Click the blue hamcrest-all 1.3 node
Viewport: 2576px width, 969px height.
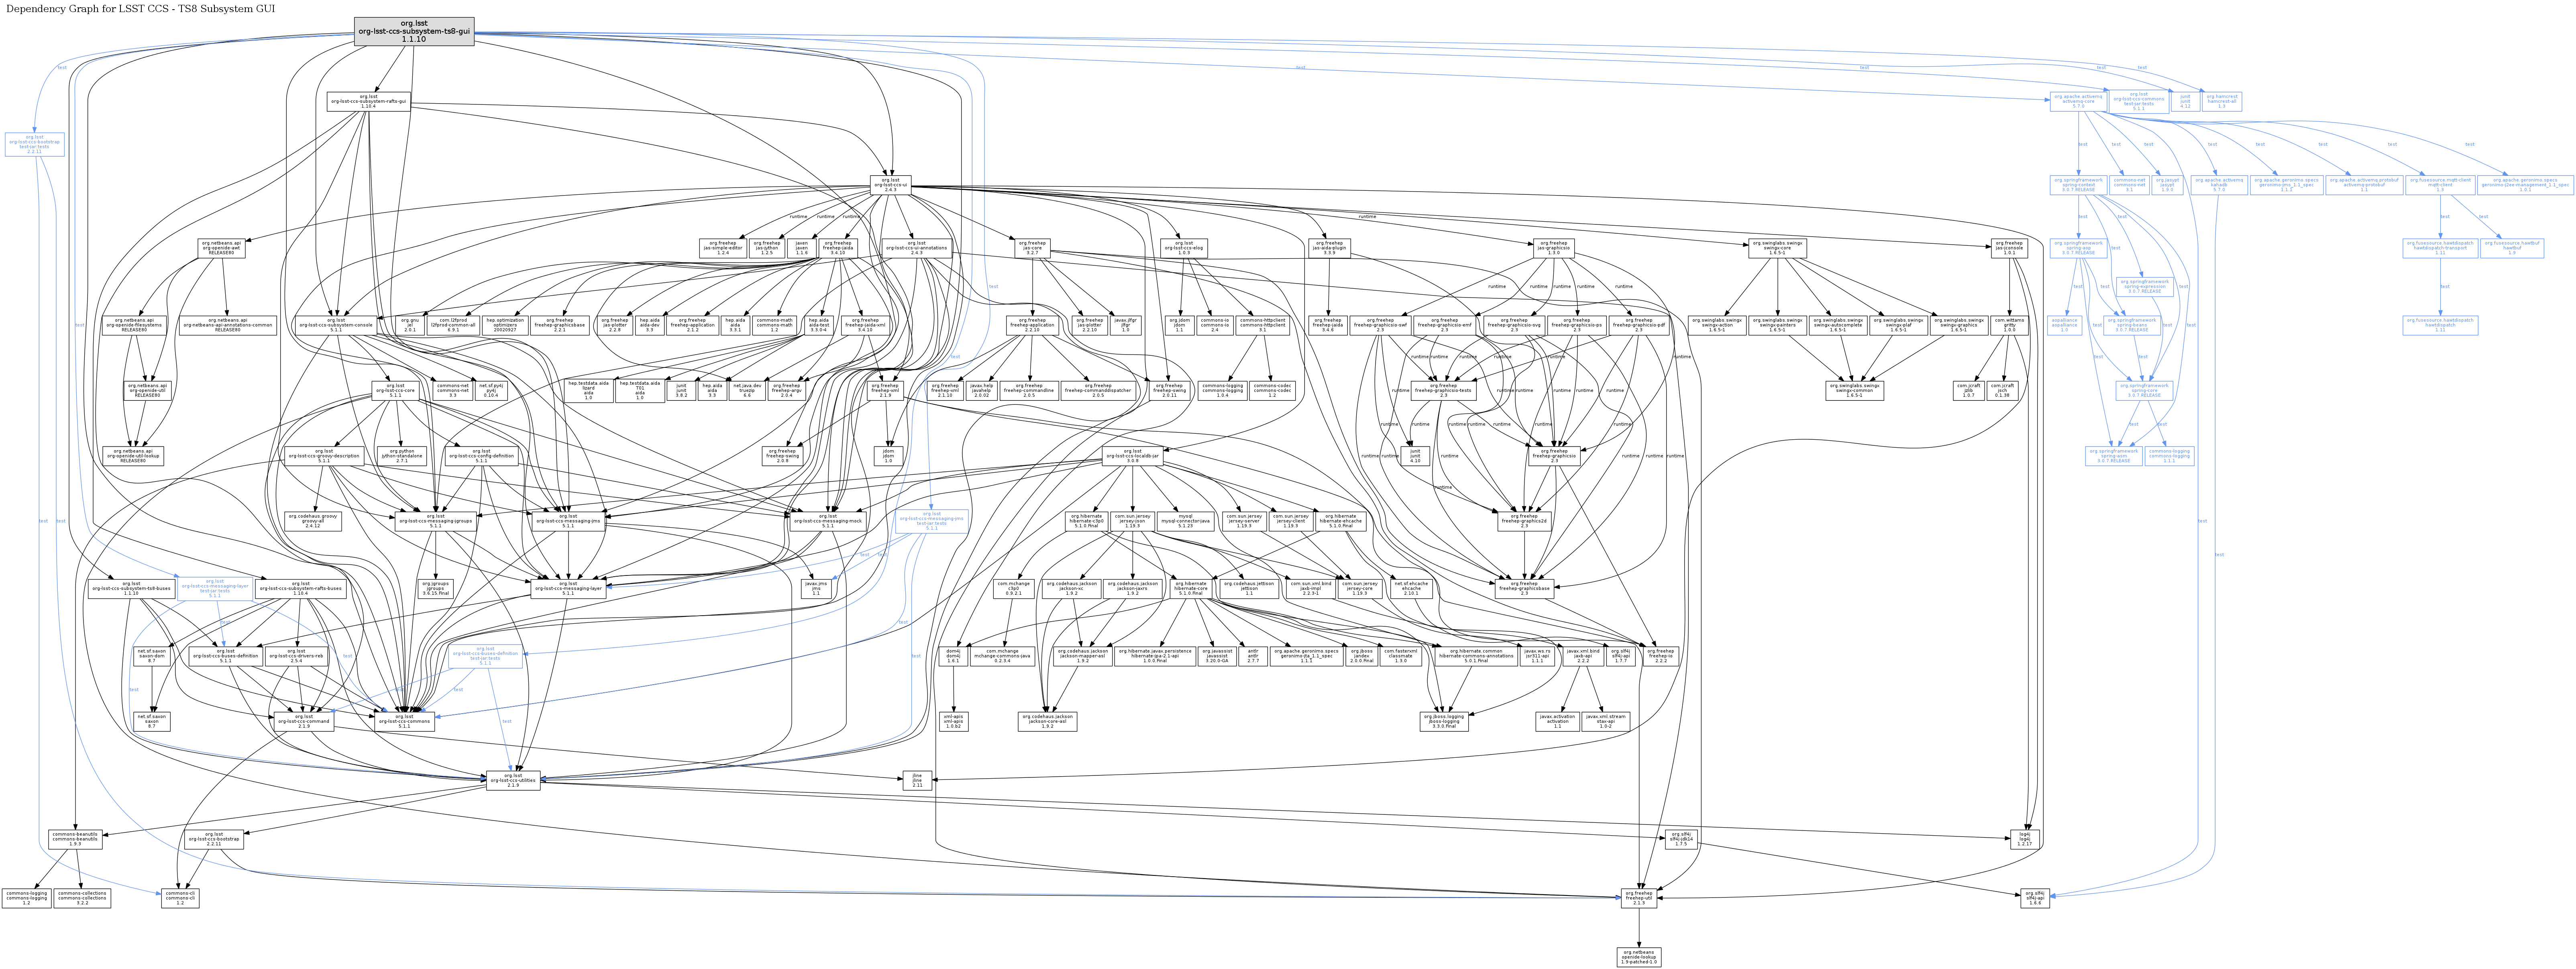coord(2221,101)
